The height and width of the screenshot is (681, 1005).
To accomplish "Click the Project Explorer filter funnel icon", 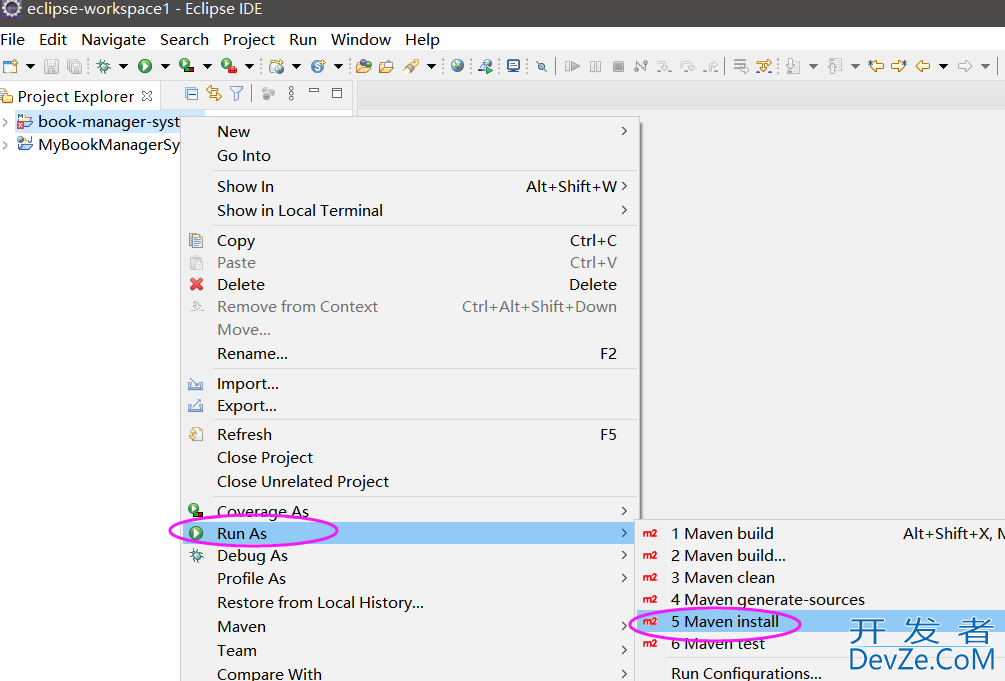I will pos(237,94).
